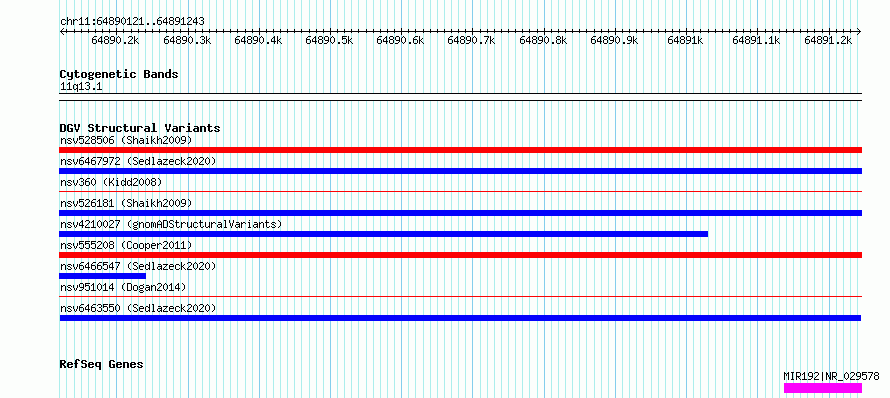The height and width of the screenshot is (398, 890).
Task: Click the red bar under nsv555208
Action: pos(460,255)
